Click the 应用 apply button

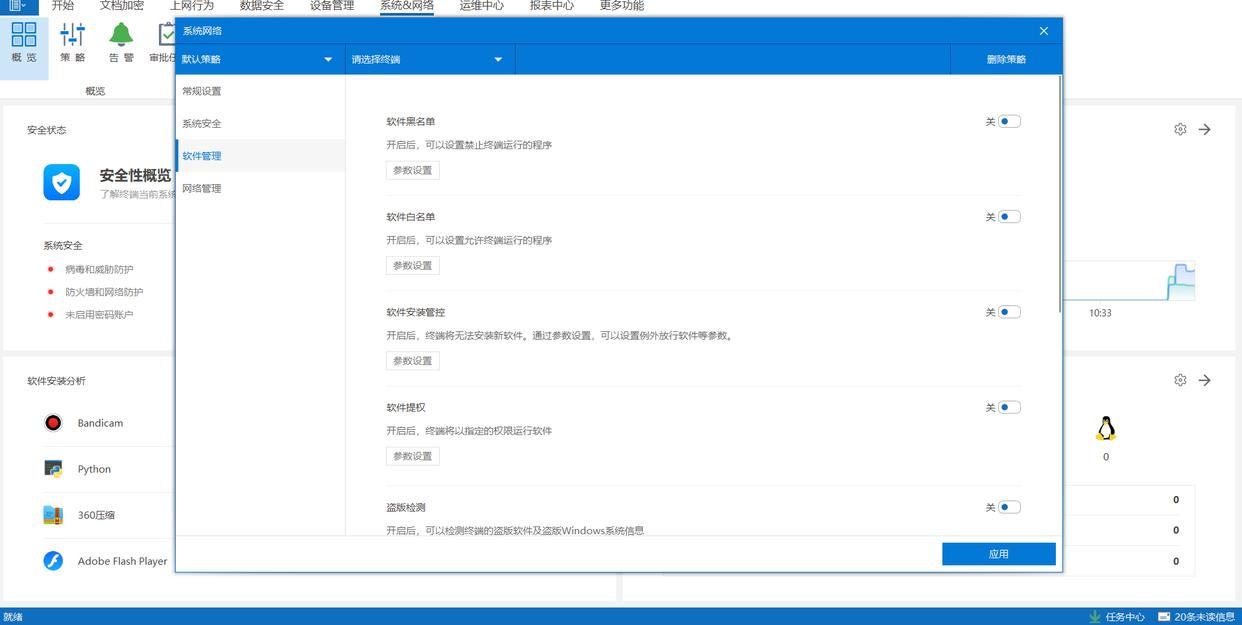998,554
